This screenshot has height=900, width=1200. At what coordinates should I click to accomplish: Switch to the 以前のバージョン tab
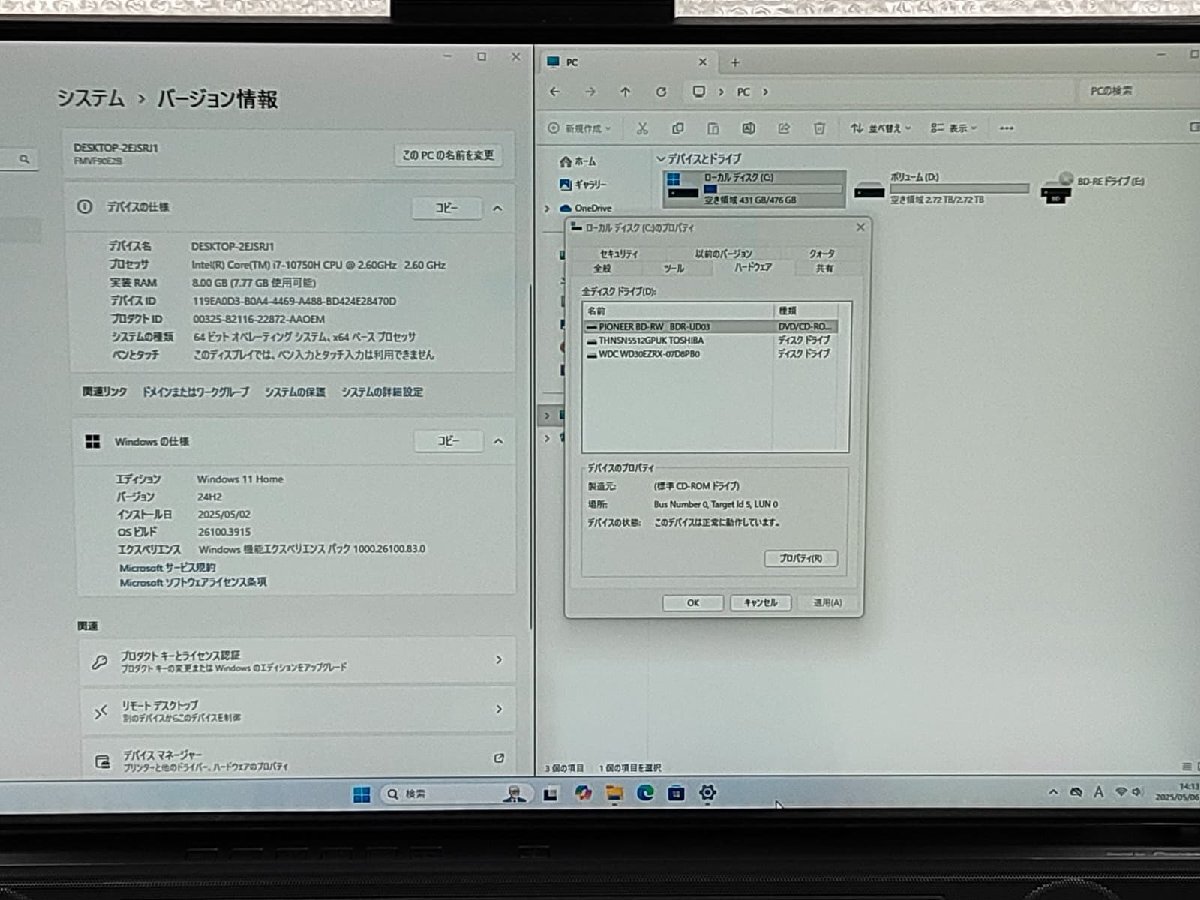(x=723, y=254)
